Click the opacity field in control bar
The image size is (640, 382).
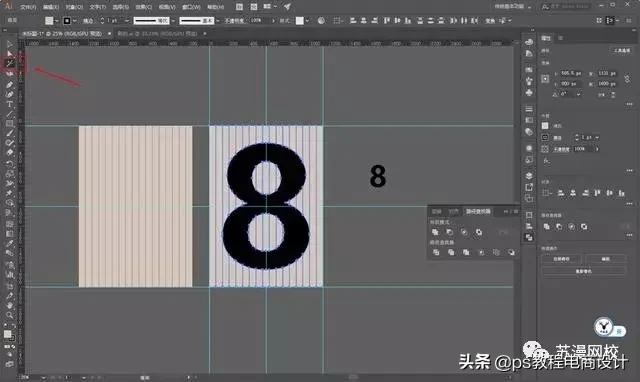click(260, 20)
